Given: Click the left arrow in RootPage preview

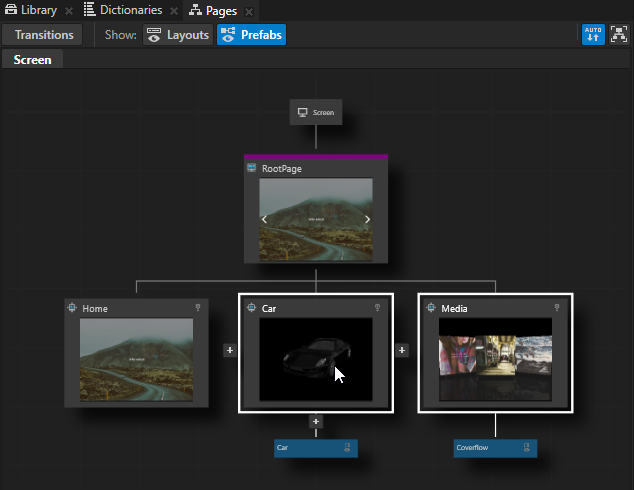Looking at the screenshot, I should 264,219.
